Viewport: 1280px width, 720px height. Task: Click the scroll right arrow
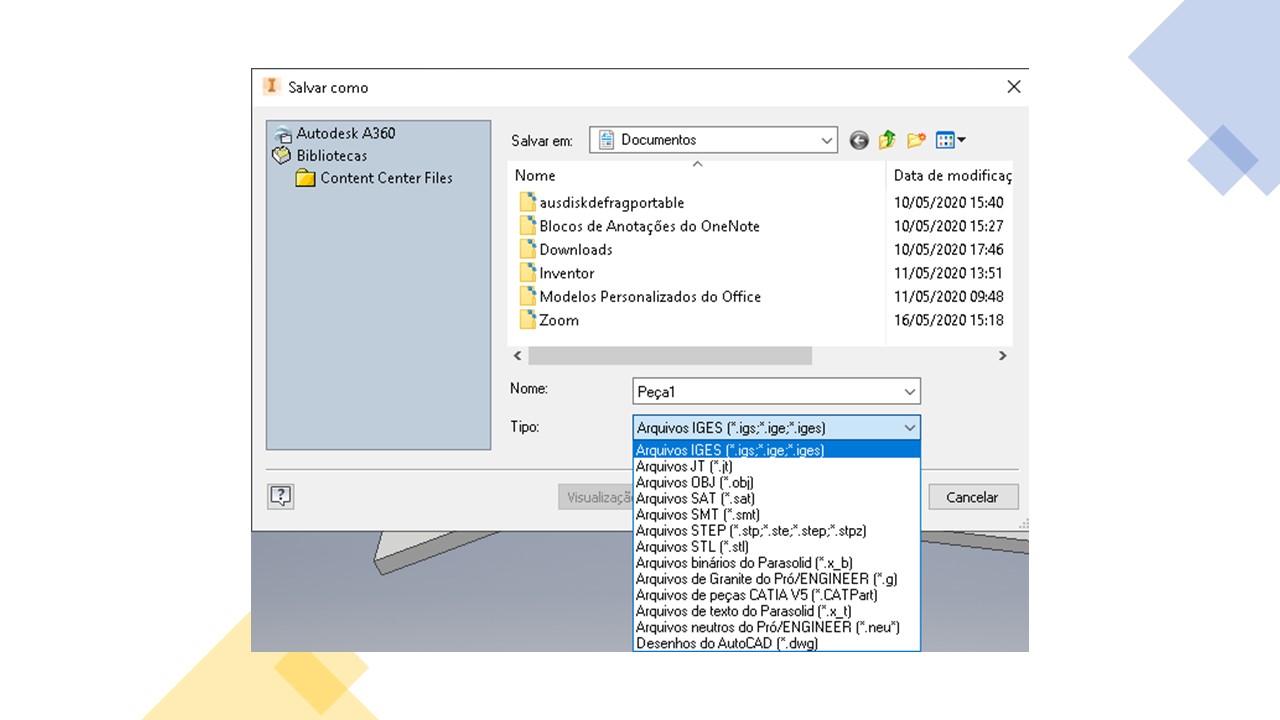(x=1003, y=356)
